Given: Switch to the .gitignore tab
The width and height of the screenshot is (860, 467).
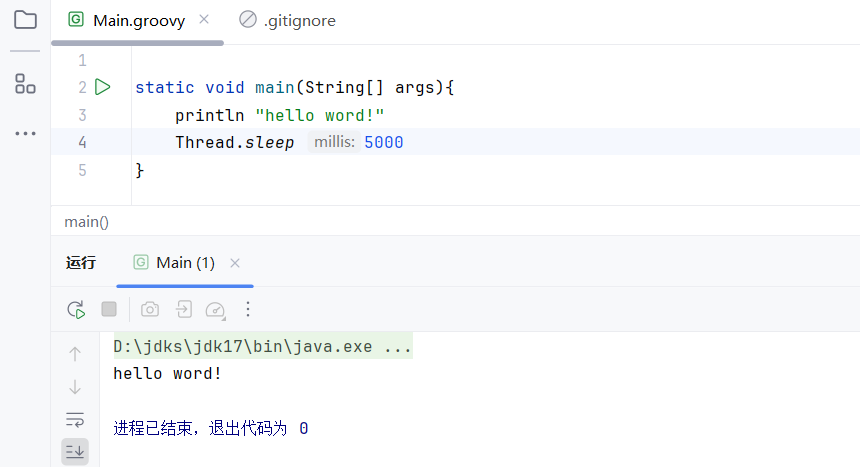Looking at the screenshot, I should pos(299,21).
